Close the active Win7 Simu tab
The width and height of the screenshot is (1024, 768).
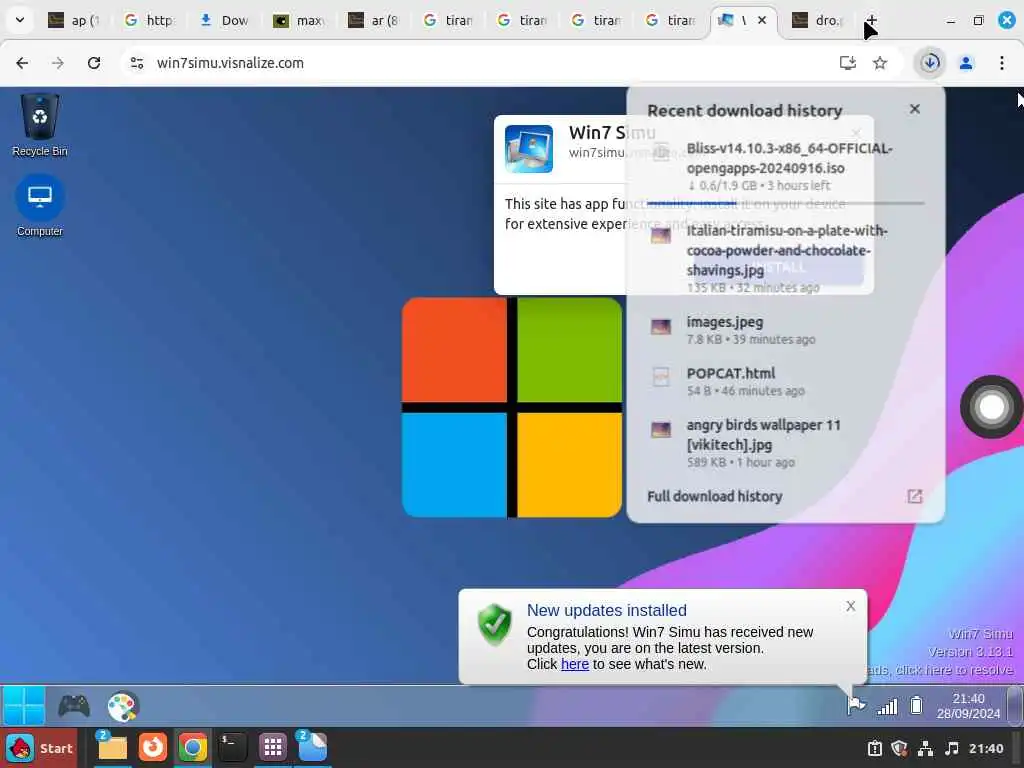761,20
